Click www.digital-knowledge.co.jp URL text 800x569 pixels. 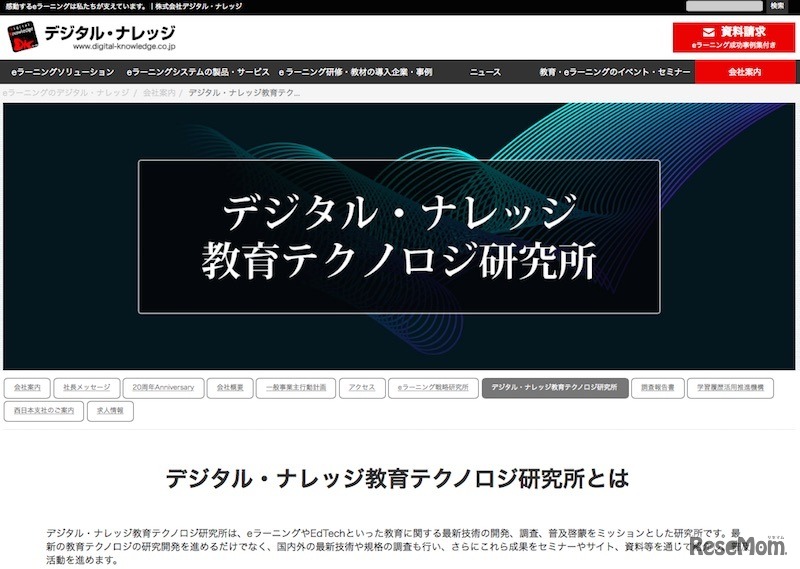(124, 46)
